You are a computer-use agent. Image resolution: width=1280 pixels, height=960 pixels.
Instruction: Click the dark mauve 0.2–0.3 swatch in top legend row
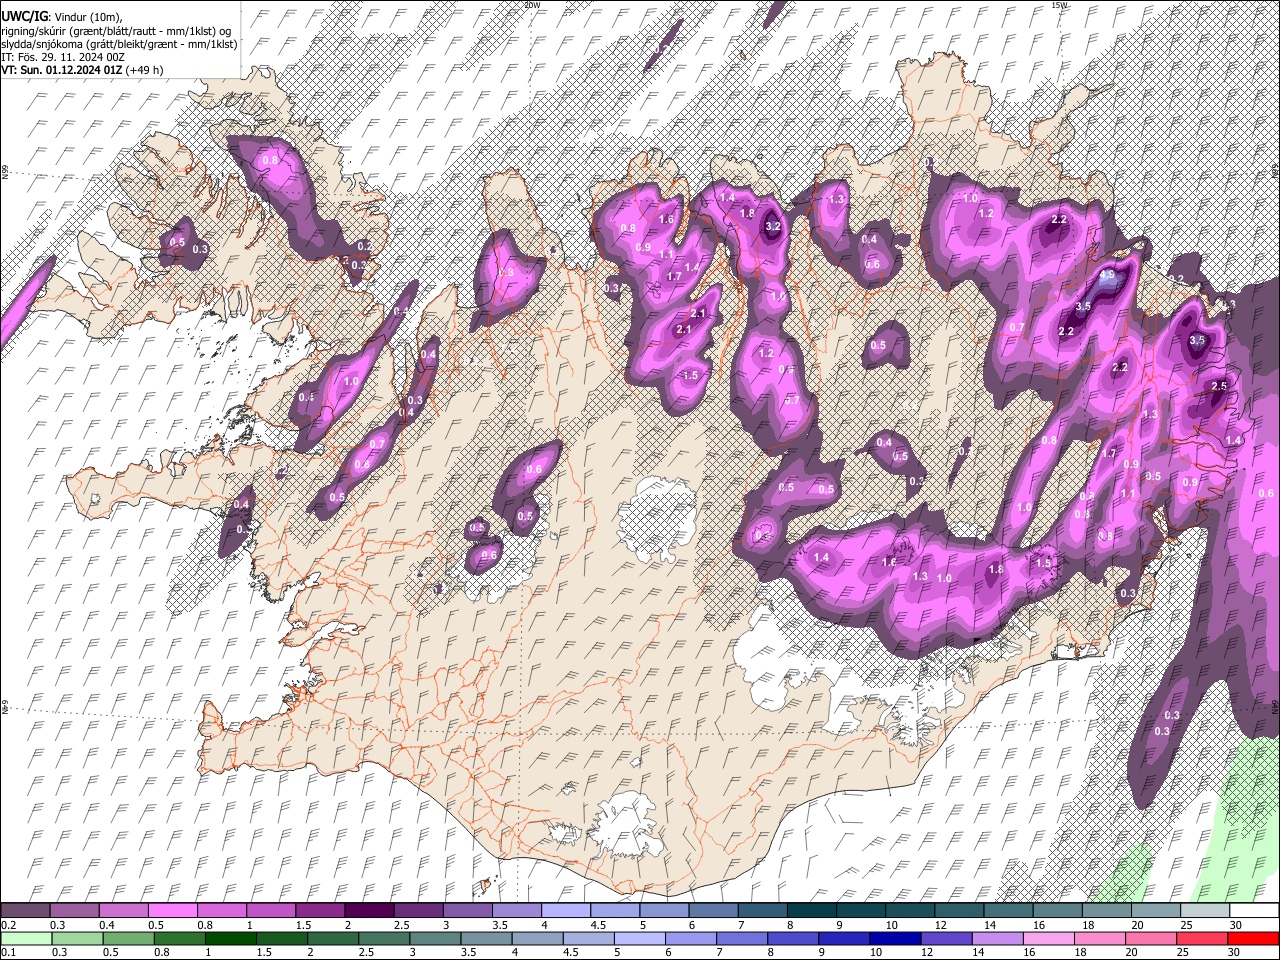click(x=26, y=910)
